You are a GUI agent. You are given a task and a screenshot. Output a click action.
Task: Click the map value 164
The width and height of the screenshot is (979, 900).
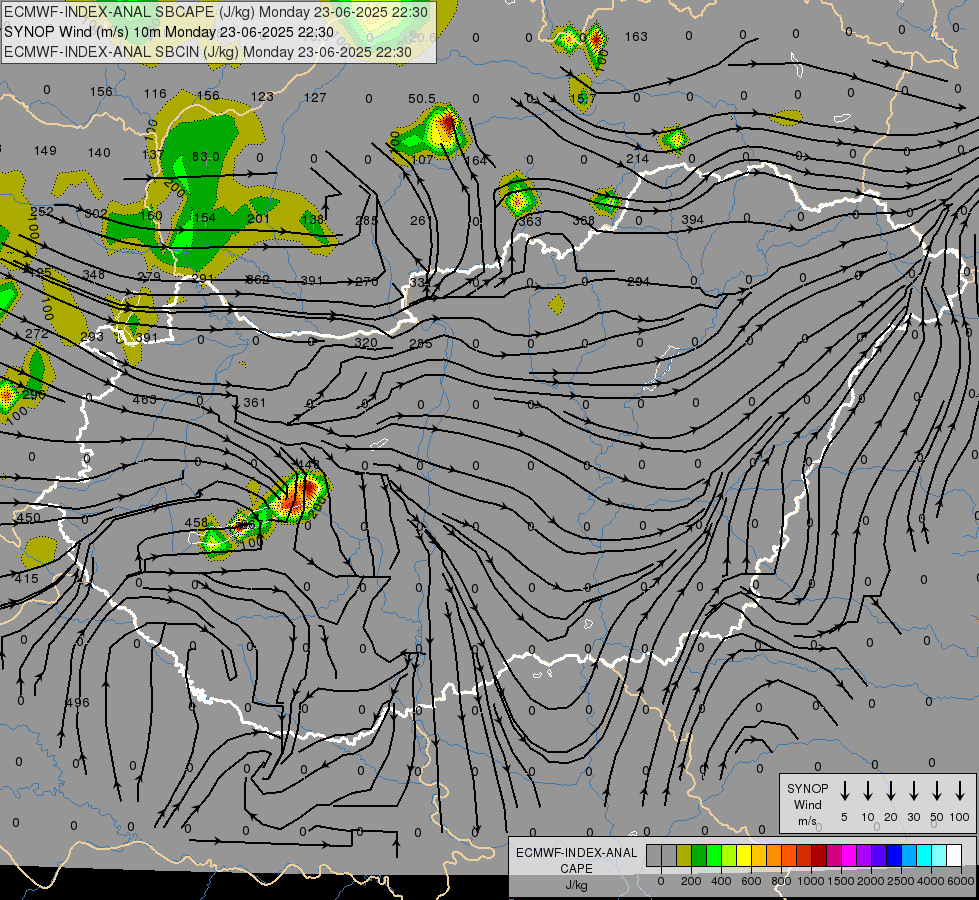476,161
